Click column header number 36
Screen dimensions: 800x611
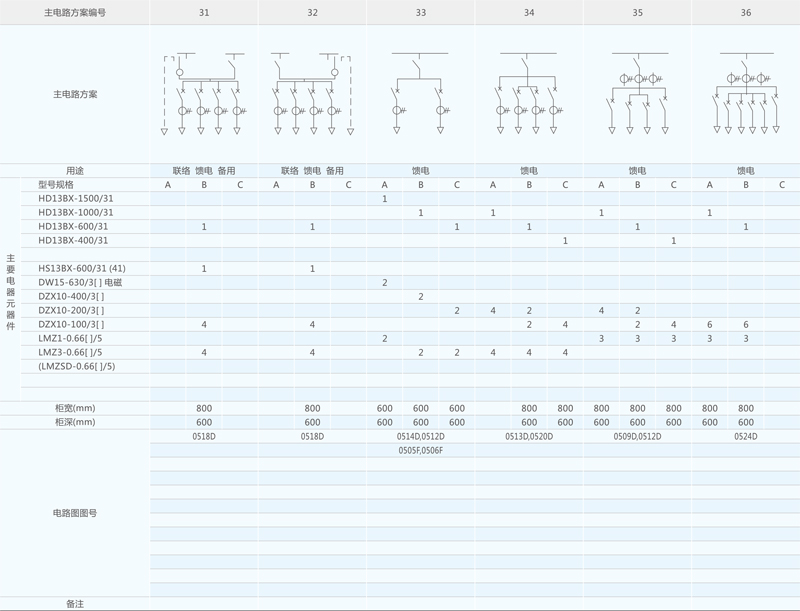(x=746, y=12)
